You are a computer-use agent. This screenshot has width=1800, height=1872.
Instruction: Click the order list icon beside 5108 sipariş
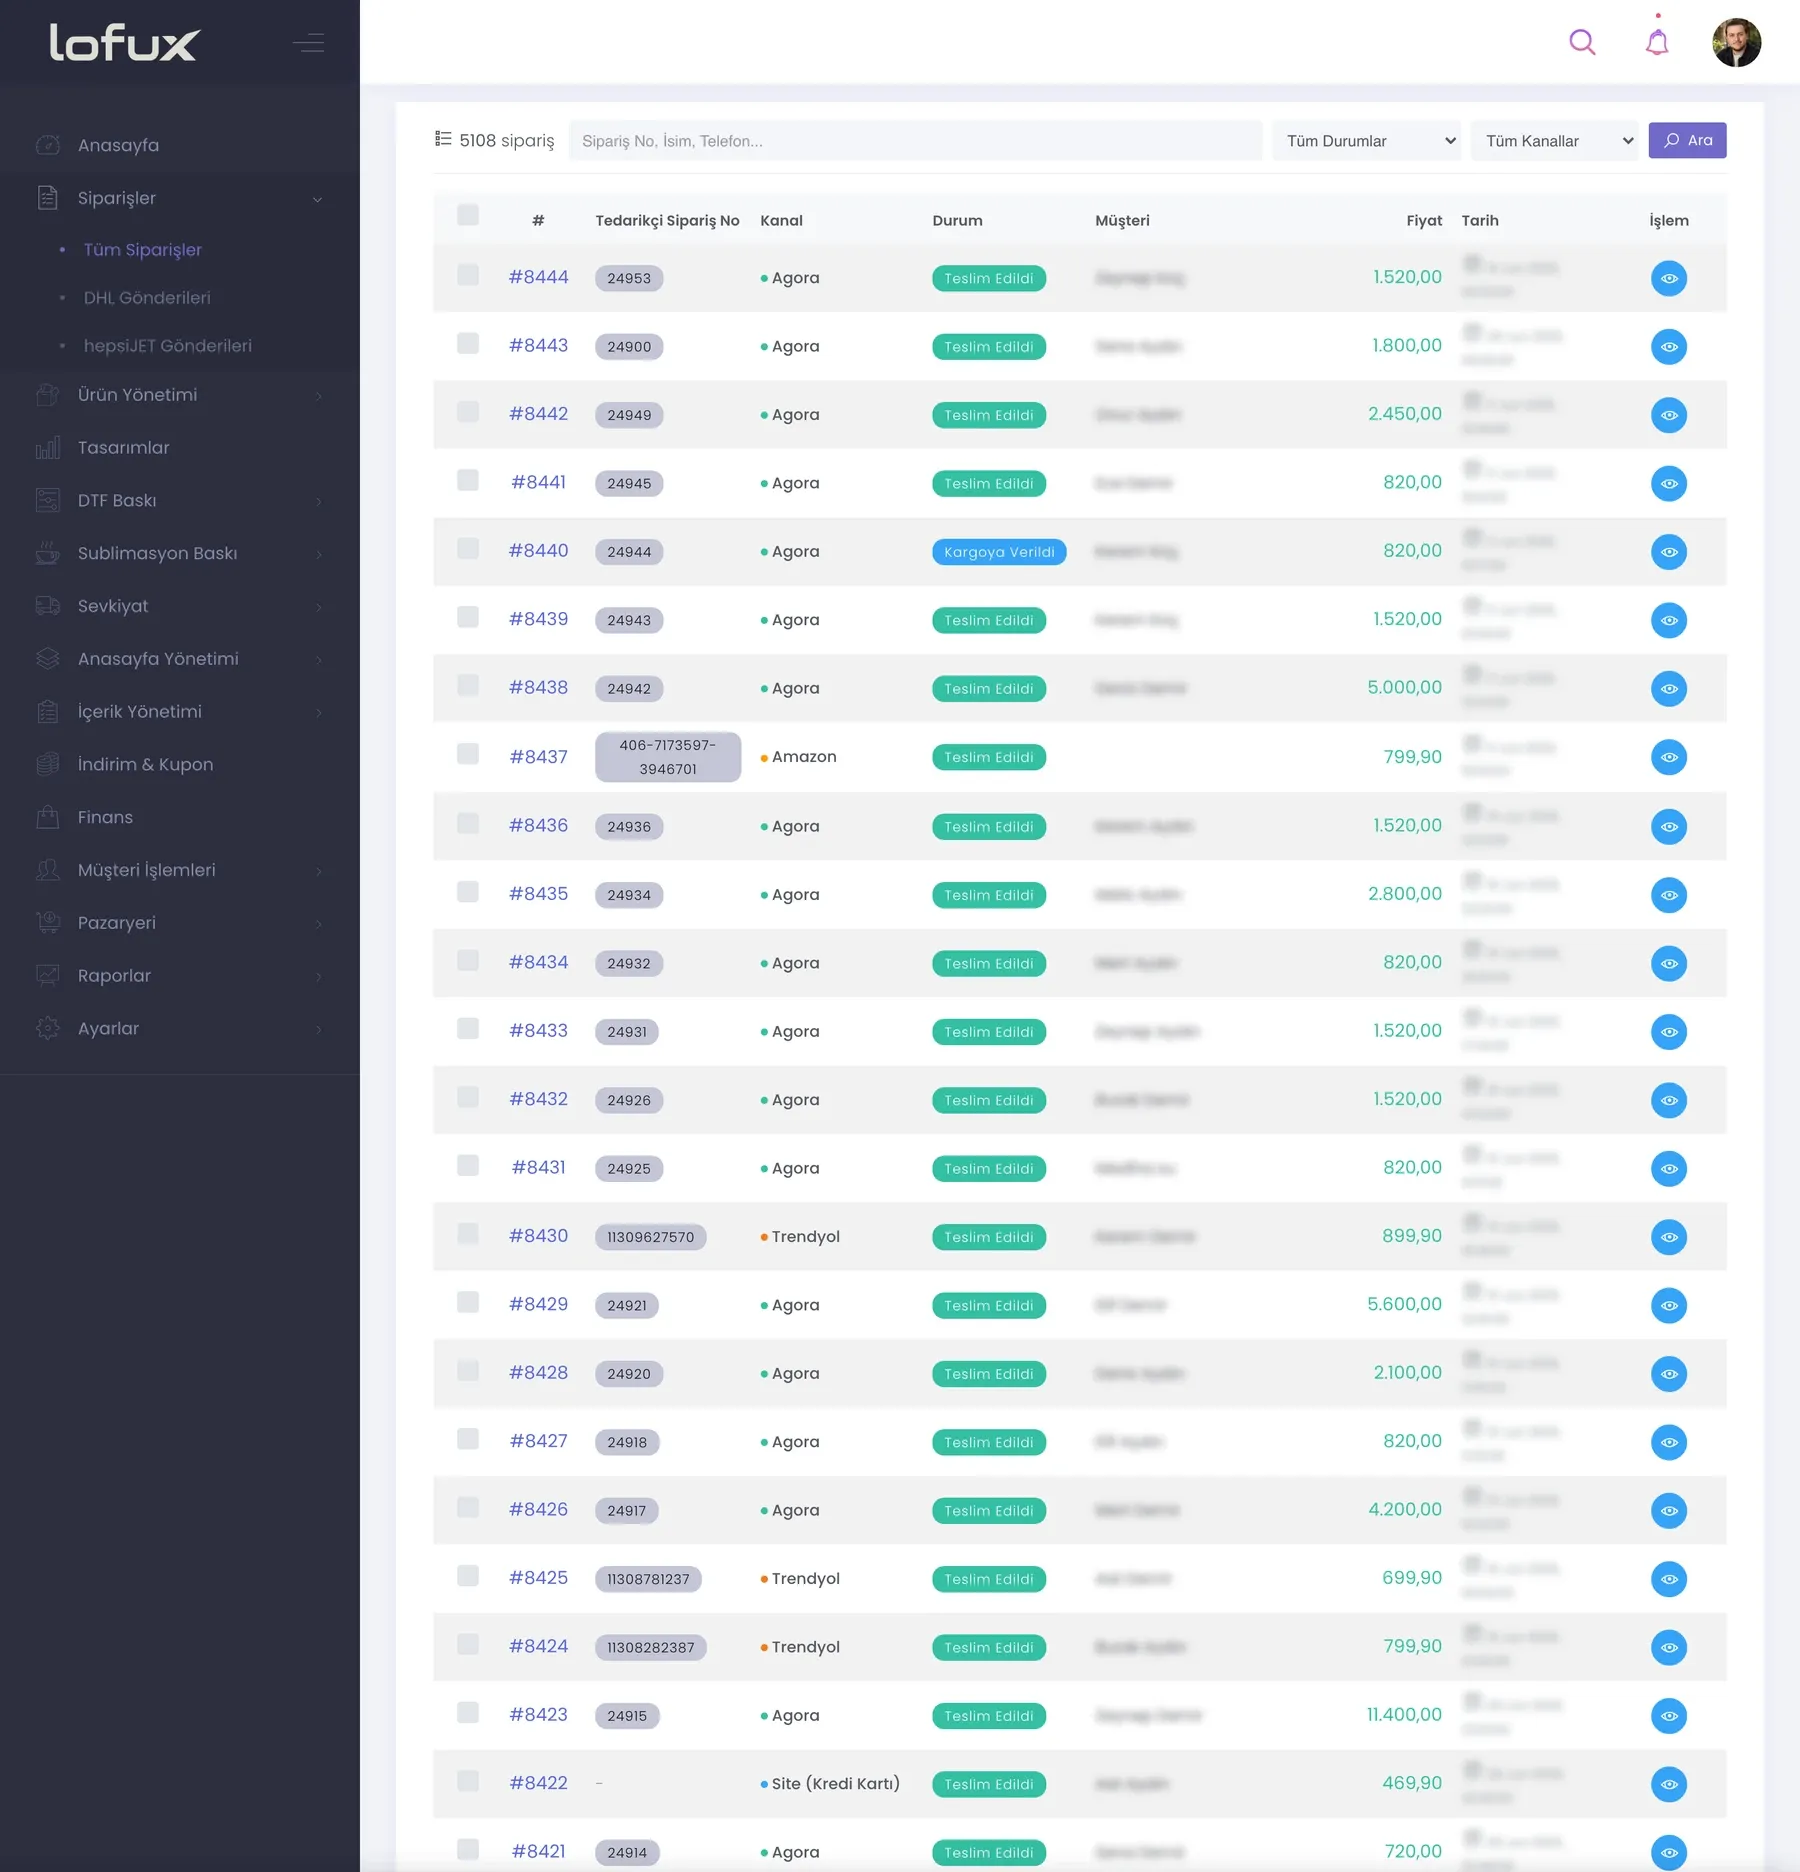(443, 139)
